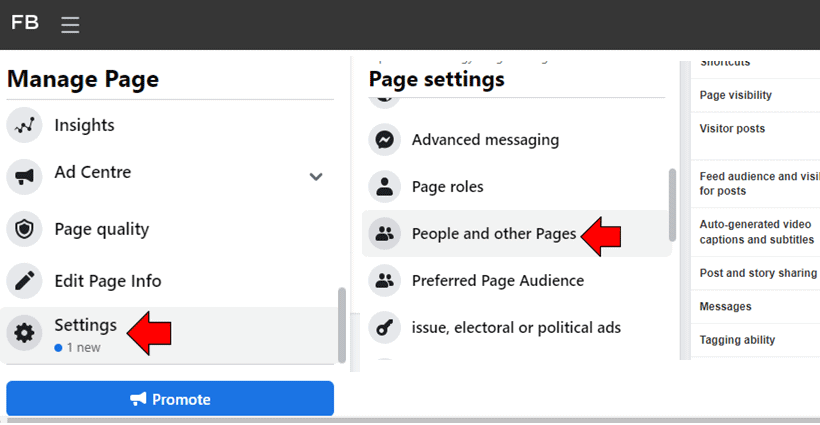Screen dimensions: 820x425
Task: Open Post and story sharing row
Action: point(758,273)
